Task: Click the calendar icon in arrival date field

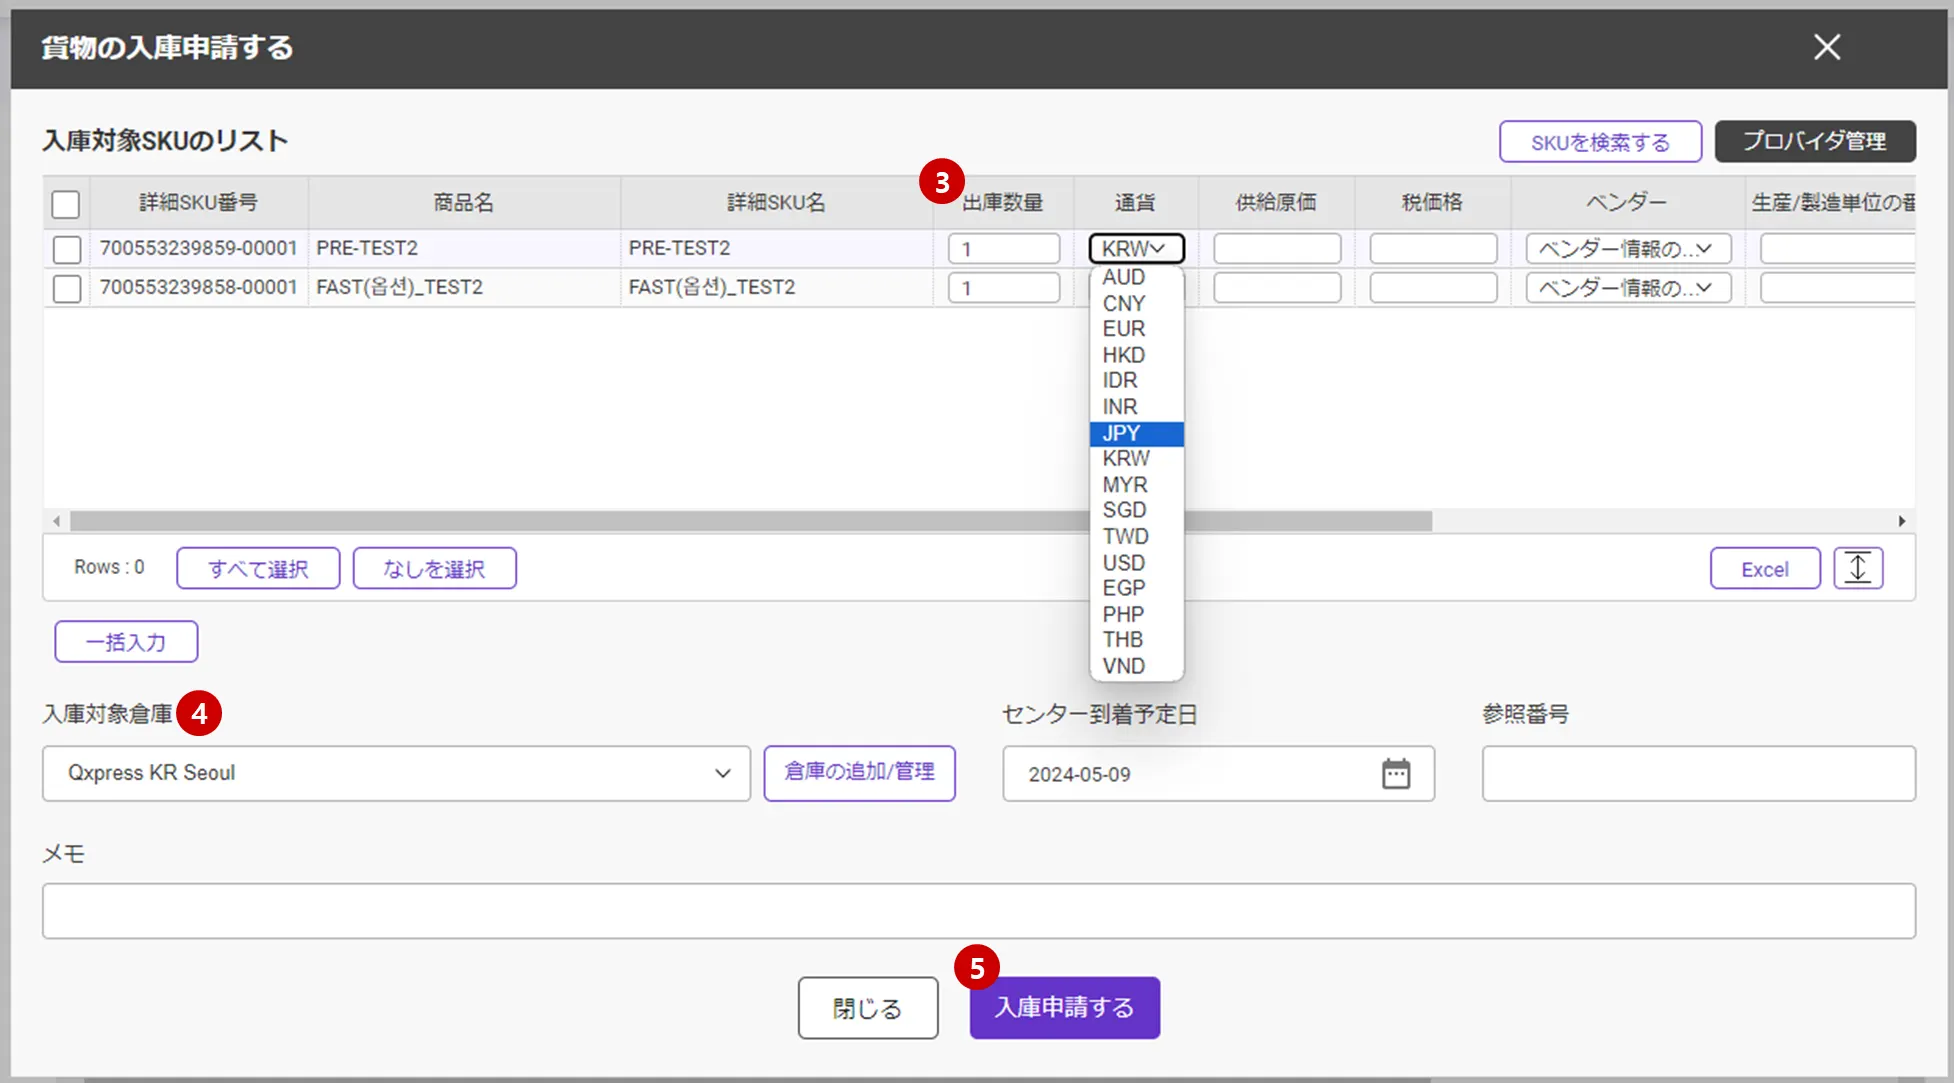Action: [1395, 773]
